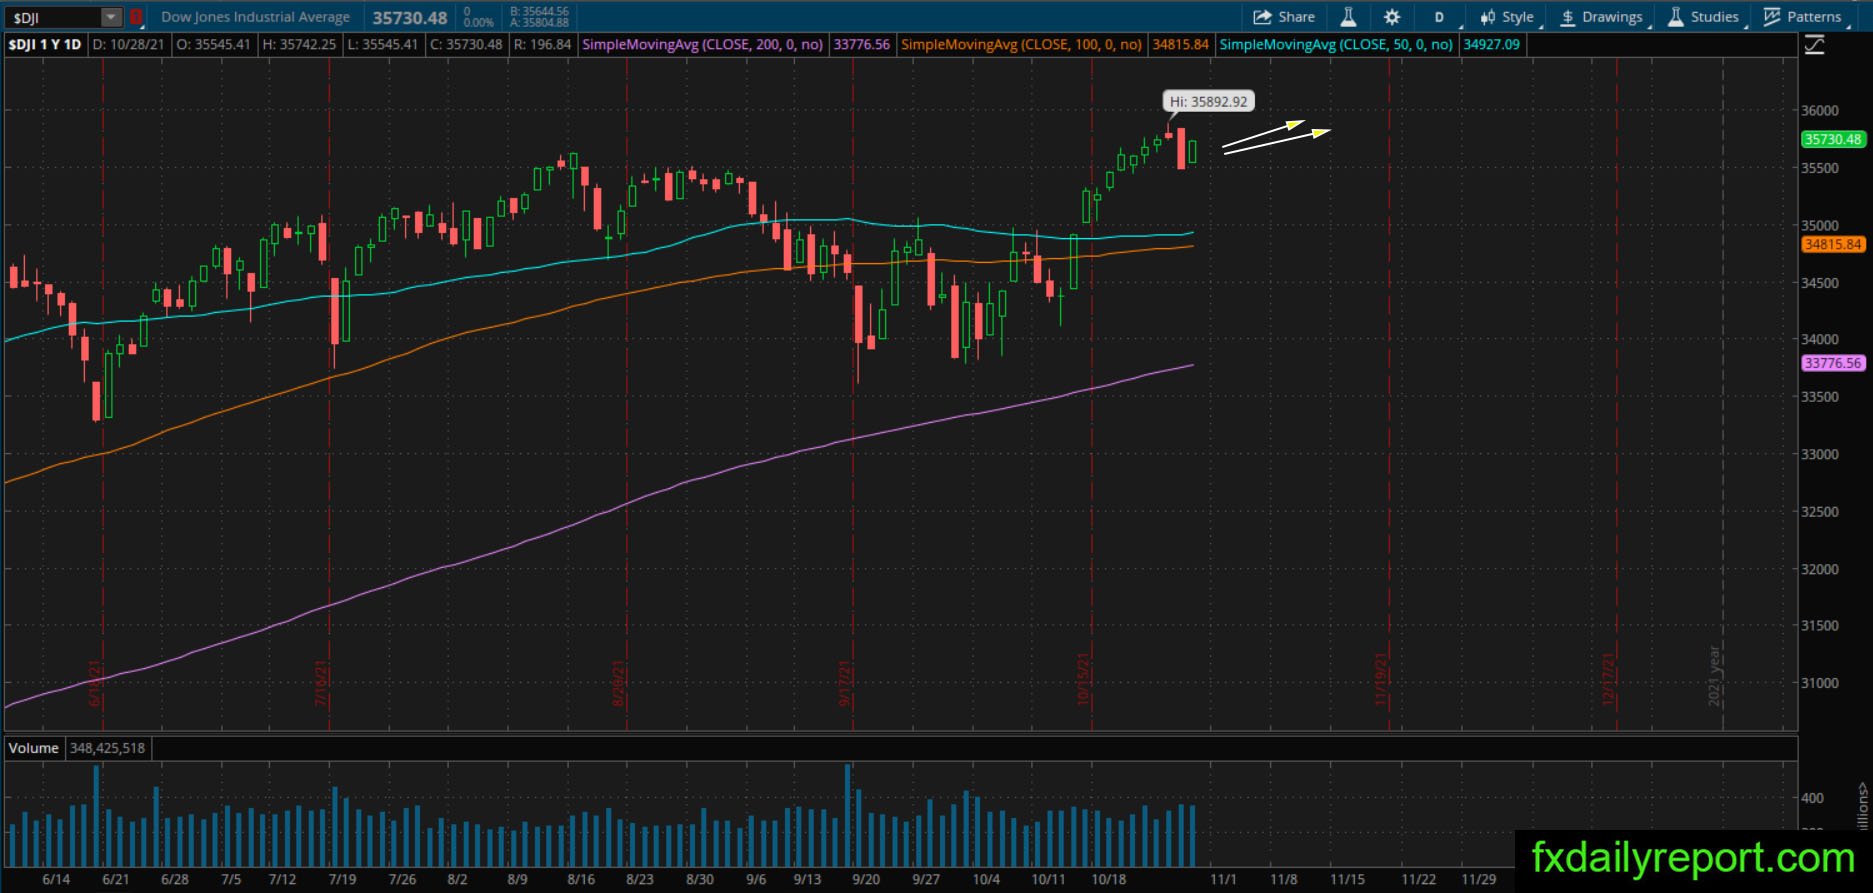Click the 50 SMA value 34927.09
Screen dimensions: 1873x893
(1492, 45)
